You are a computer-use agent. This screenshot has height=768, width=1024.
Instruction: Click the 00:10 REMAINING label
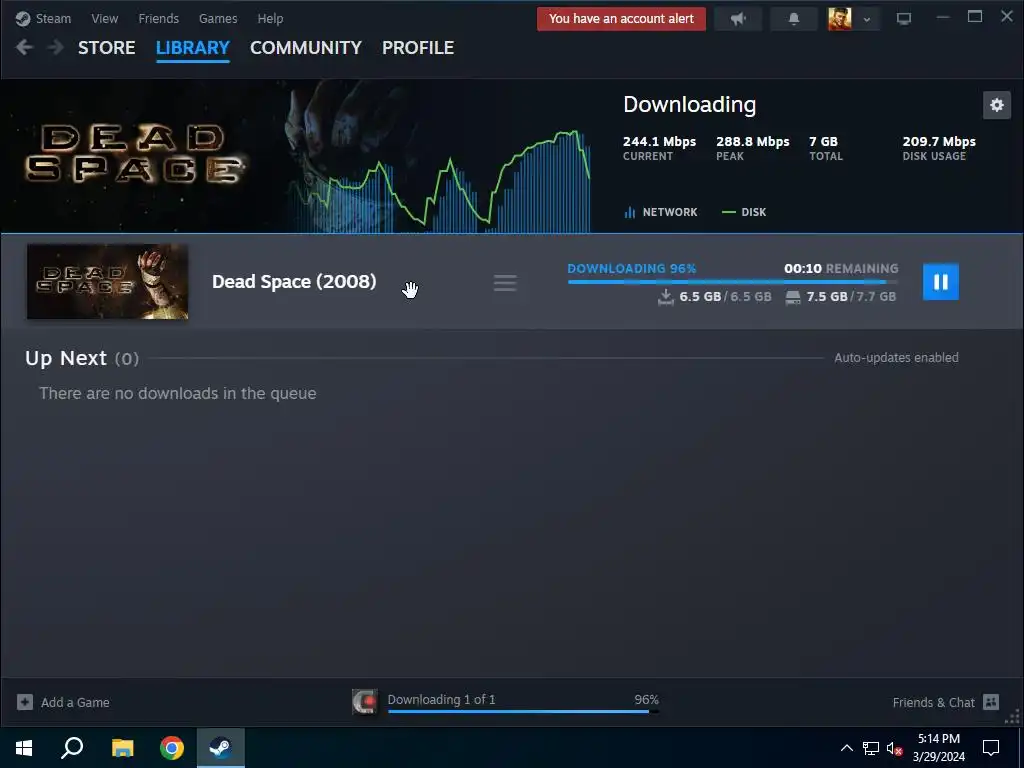pyautogui.click(x=841, y=268)
